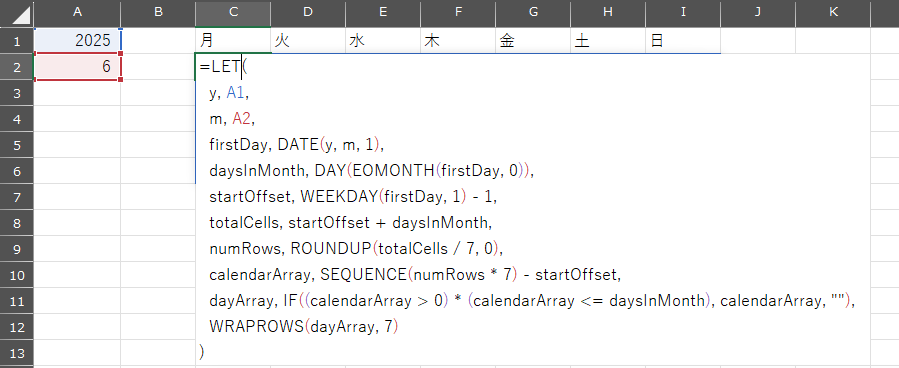The height and width of the screenshot is (368, 899).
Task: Click empty cell B1
Action: tap(158, 41)
